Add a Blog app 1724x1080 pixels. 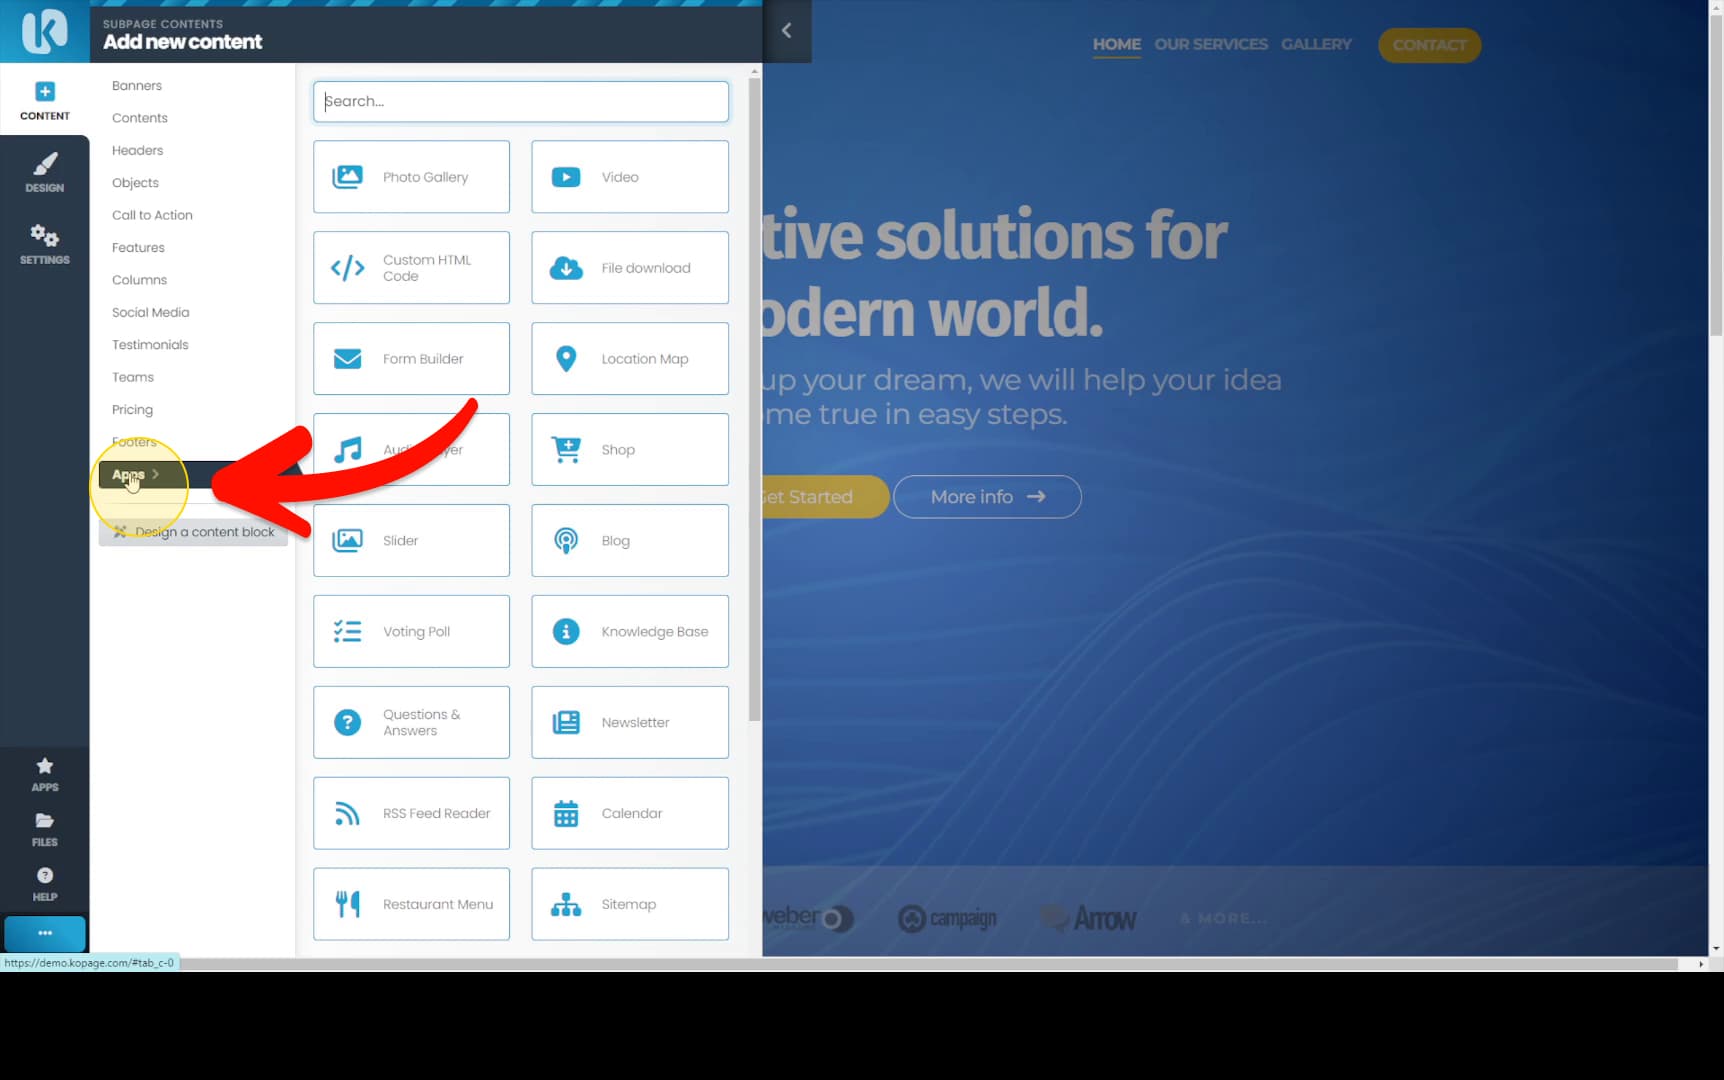(630, 541)
